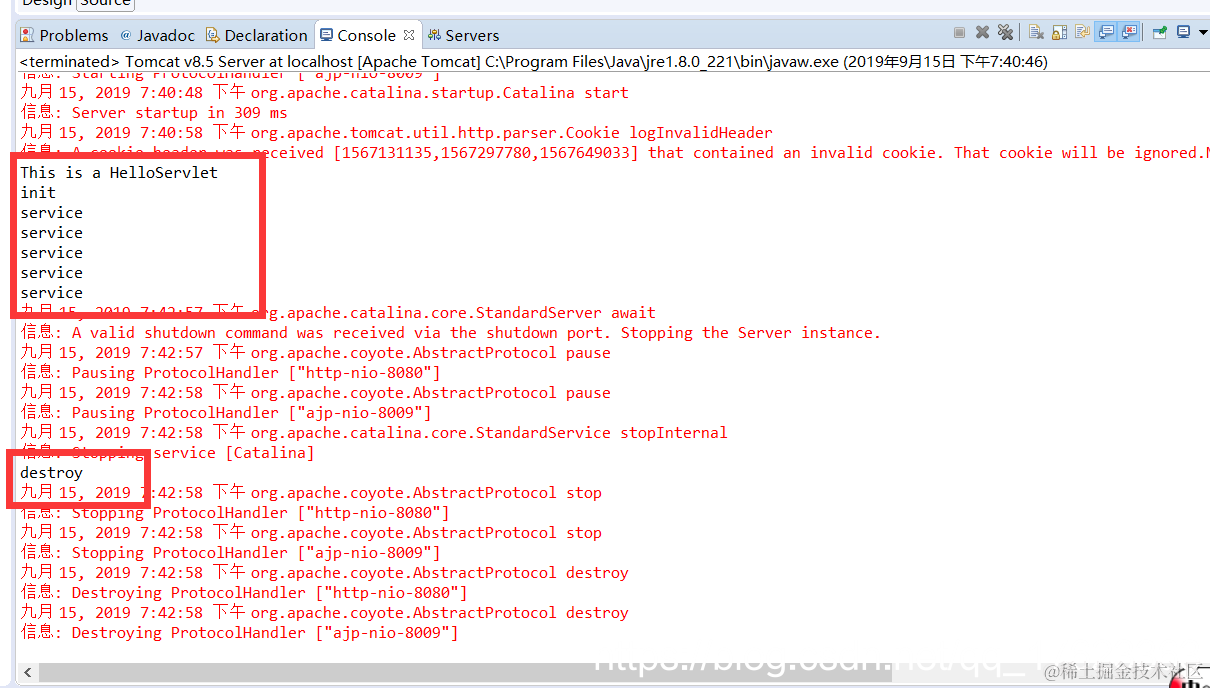Click the last 'AbstractProtocol destroy' log line
The height and width of the screenshot is (688, 1210).
tap(324, 612)
